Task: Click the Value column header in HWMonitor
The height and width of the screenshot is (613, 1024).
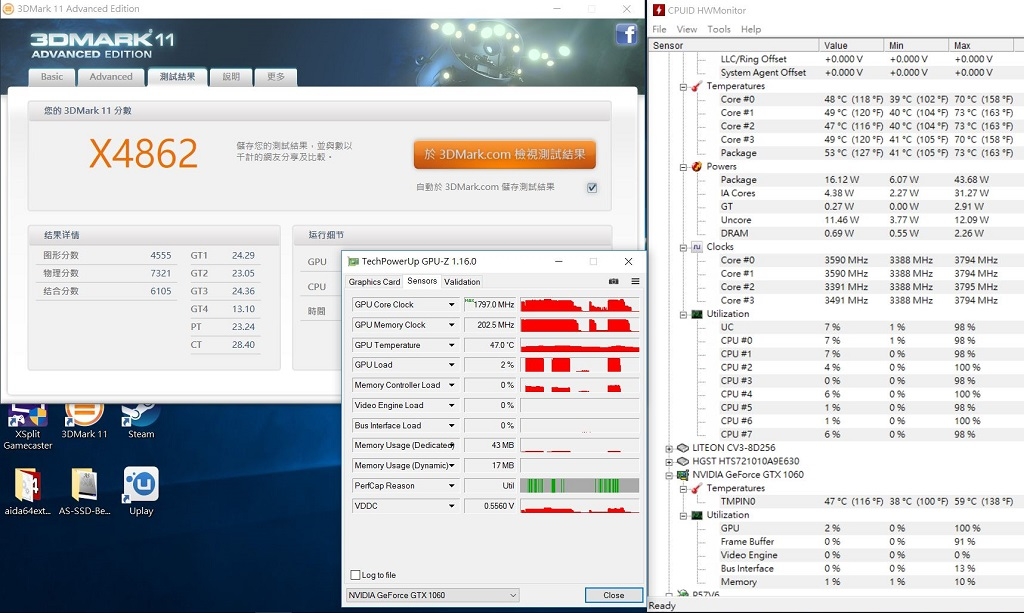Action: point(851,45)
